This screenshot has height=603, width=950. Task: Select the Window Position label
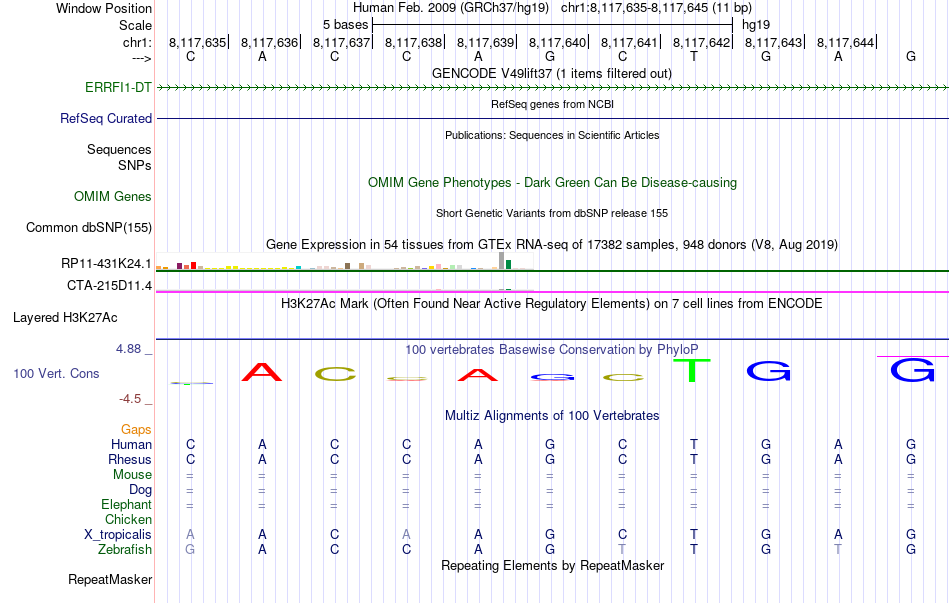point(104,8)
